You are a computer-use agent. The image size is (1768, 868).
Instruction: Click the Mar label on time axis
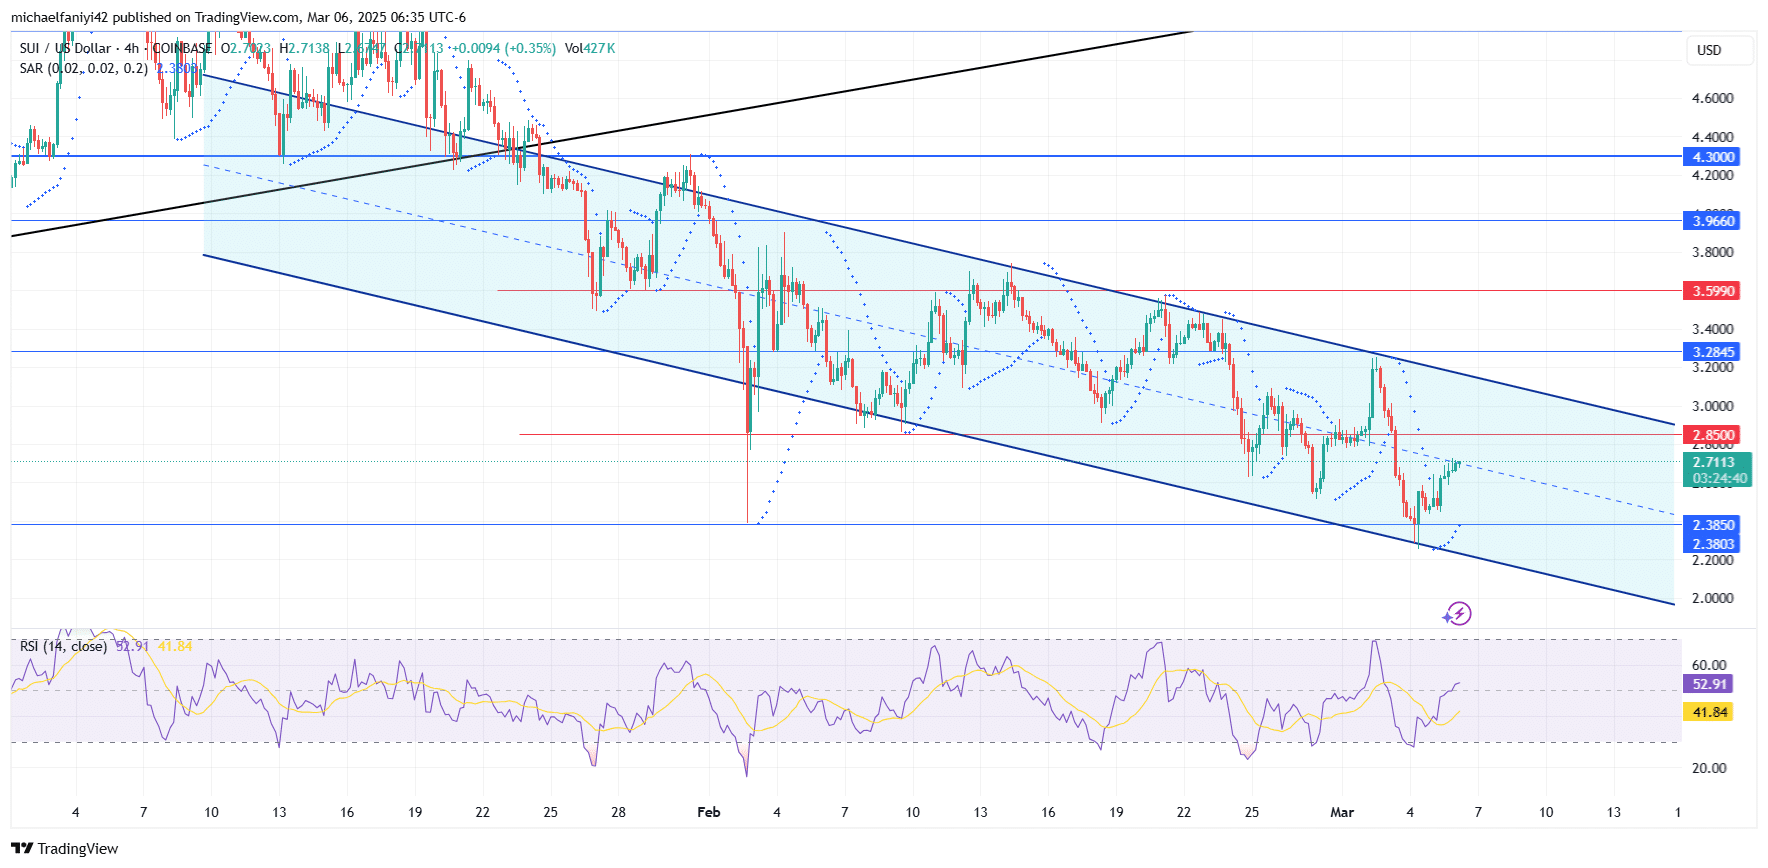click(x=1342, y=812)
